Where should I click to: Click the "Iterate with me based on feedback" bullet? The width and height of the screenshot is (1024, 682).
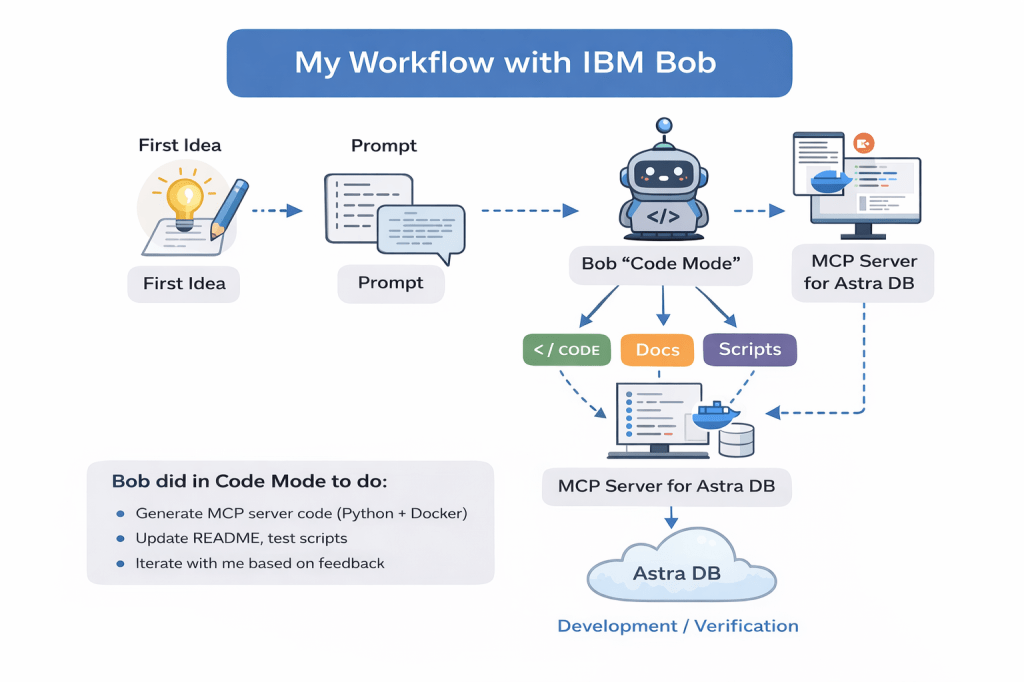coord(259,563)
